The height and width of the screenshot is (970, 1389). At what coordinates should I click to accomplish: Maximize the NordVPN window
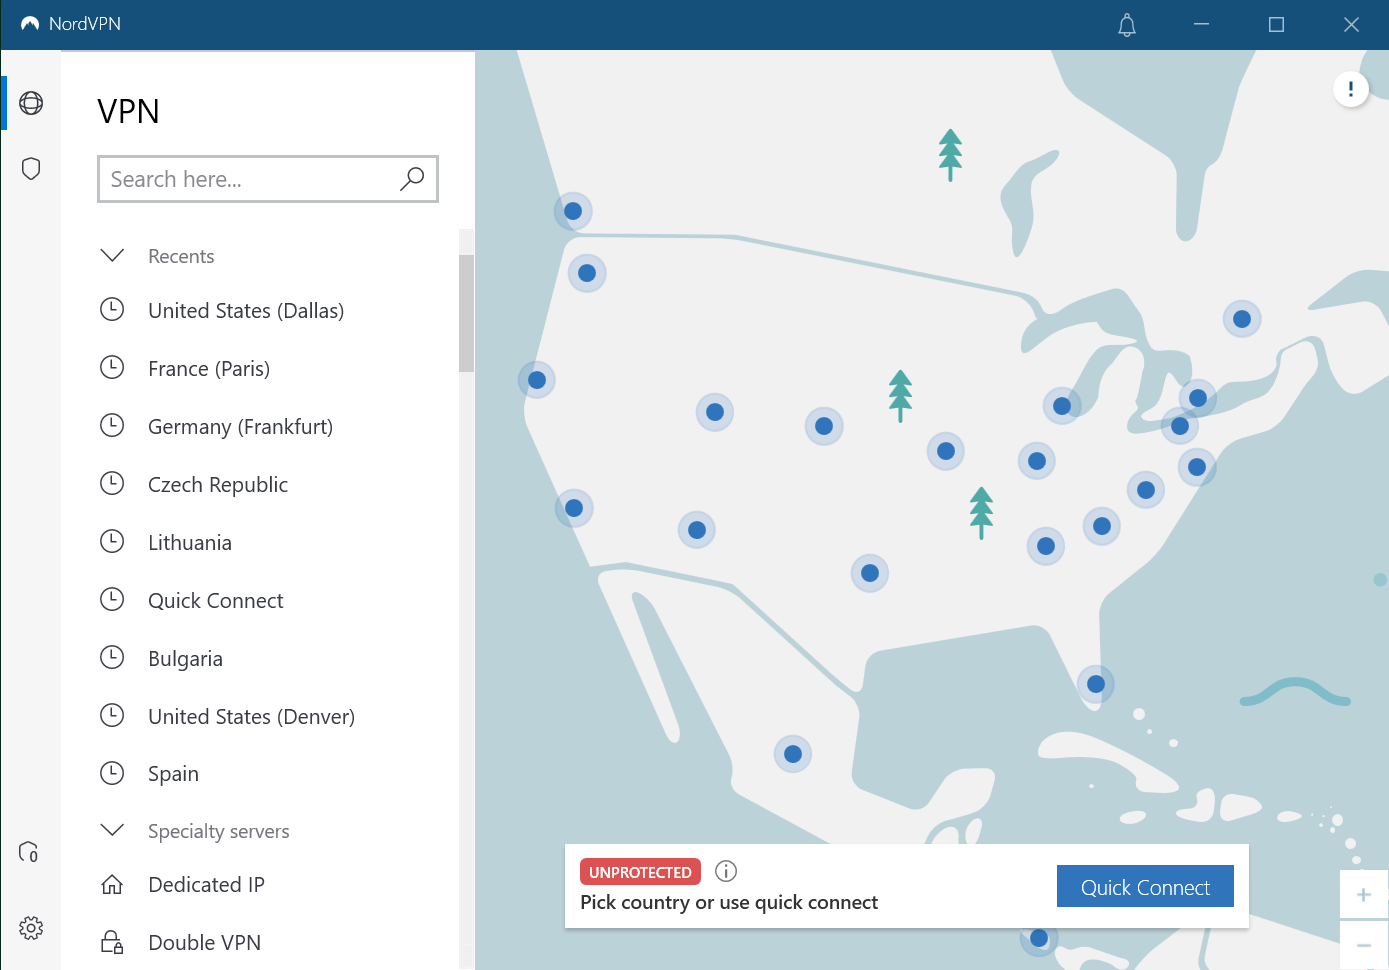[1276, 25]
